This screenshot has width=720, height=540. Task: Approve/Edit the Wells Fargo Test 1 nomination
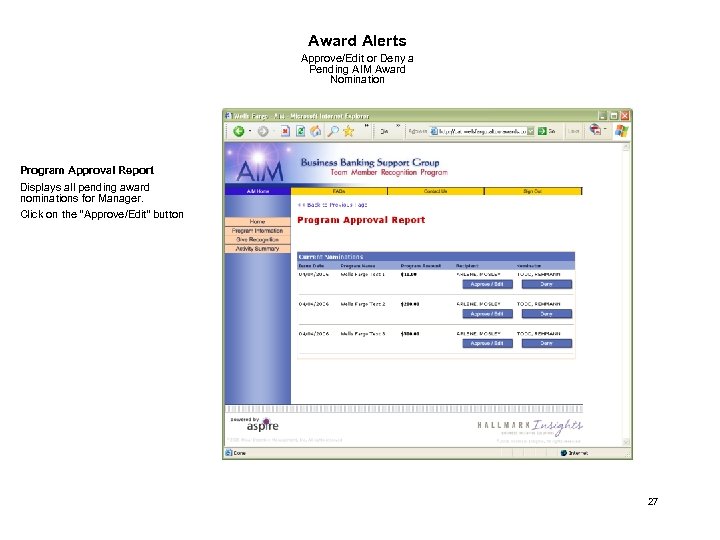click(487, 284)
